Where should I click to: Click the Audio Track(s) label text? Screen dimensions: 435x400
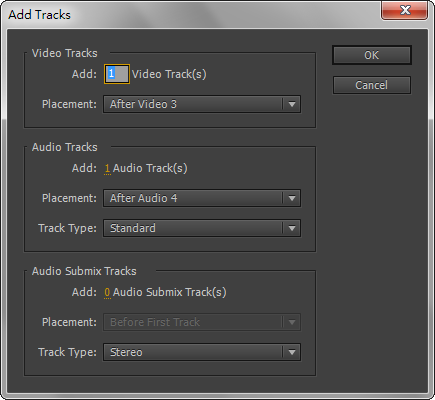150,168
